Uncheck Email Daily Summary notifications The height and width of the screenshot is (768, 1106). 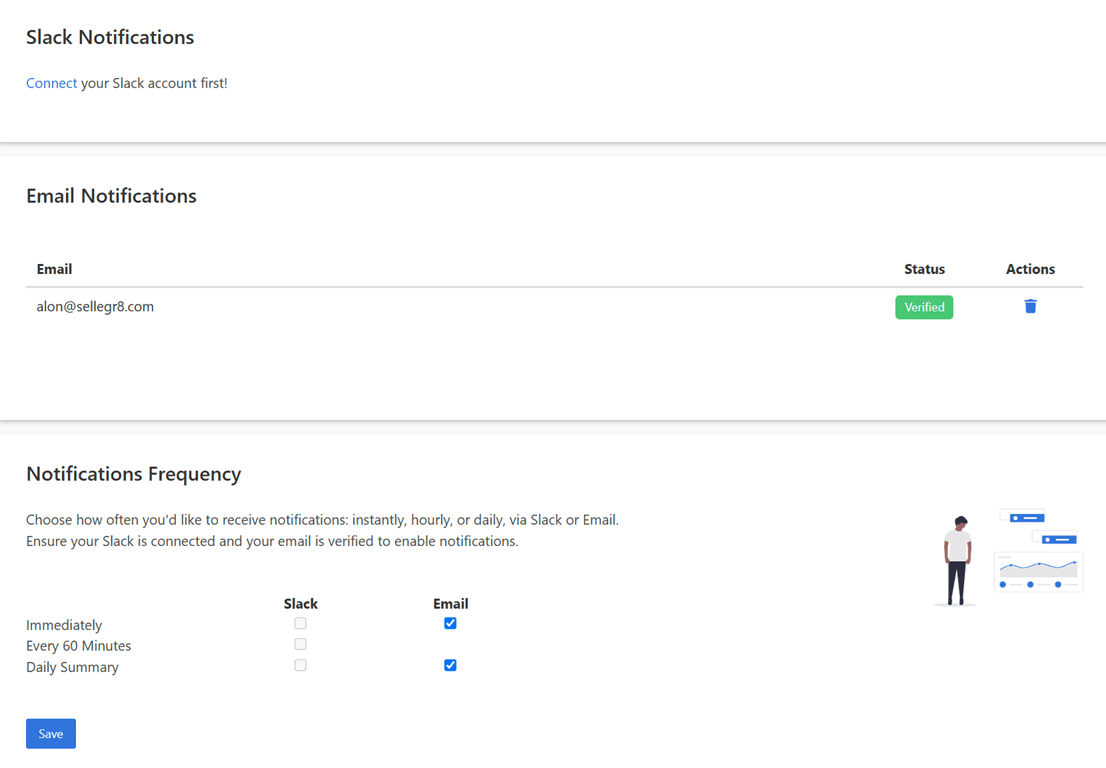click(450, 665)
